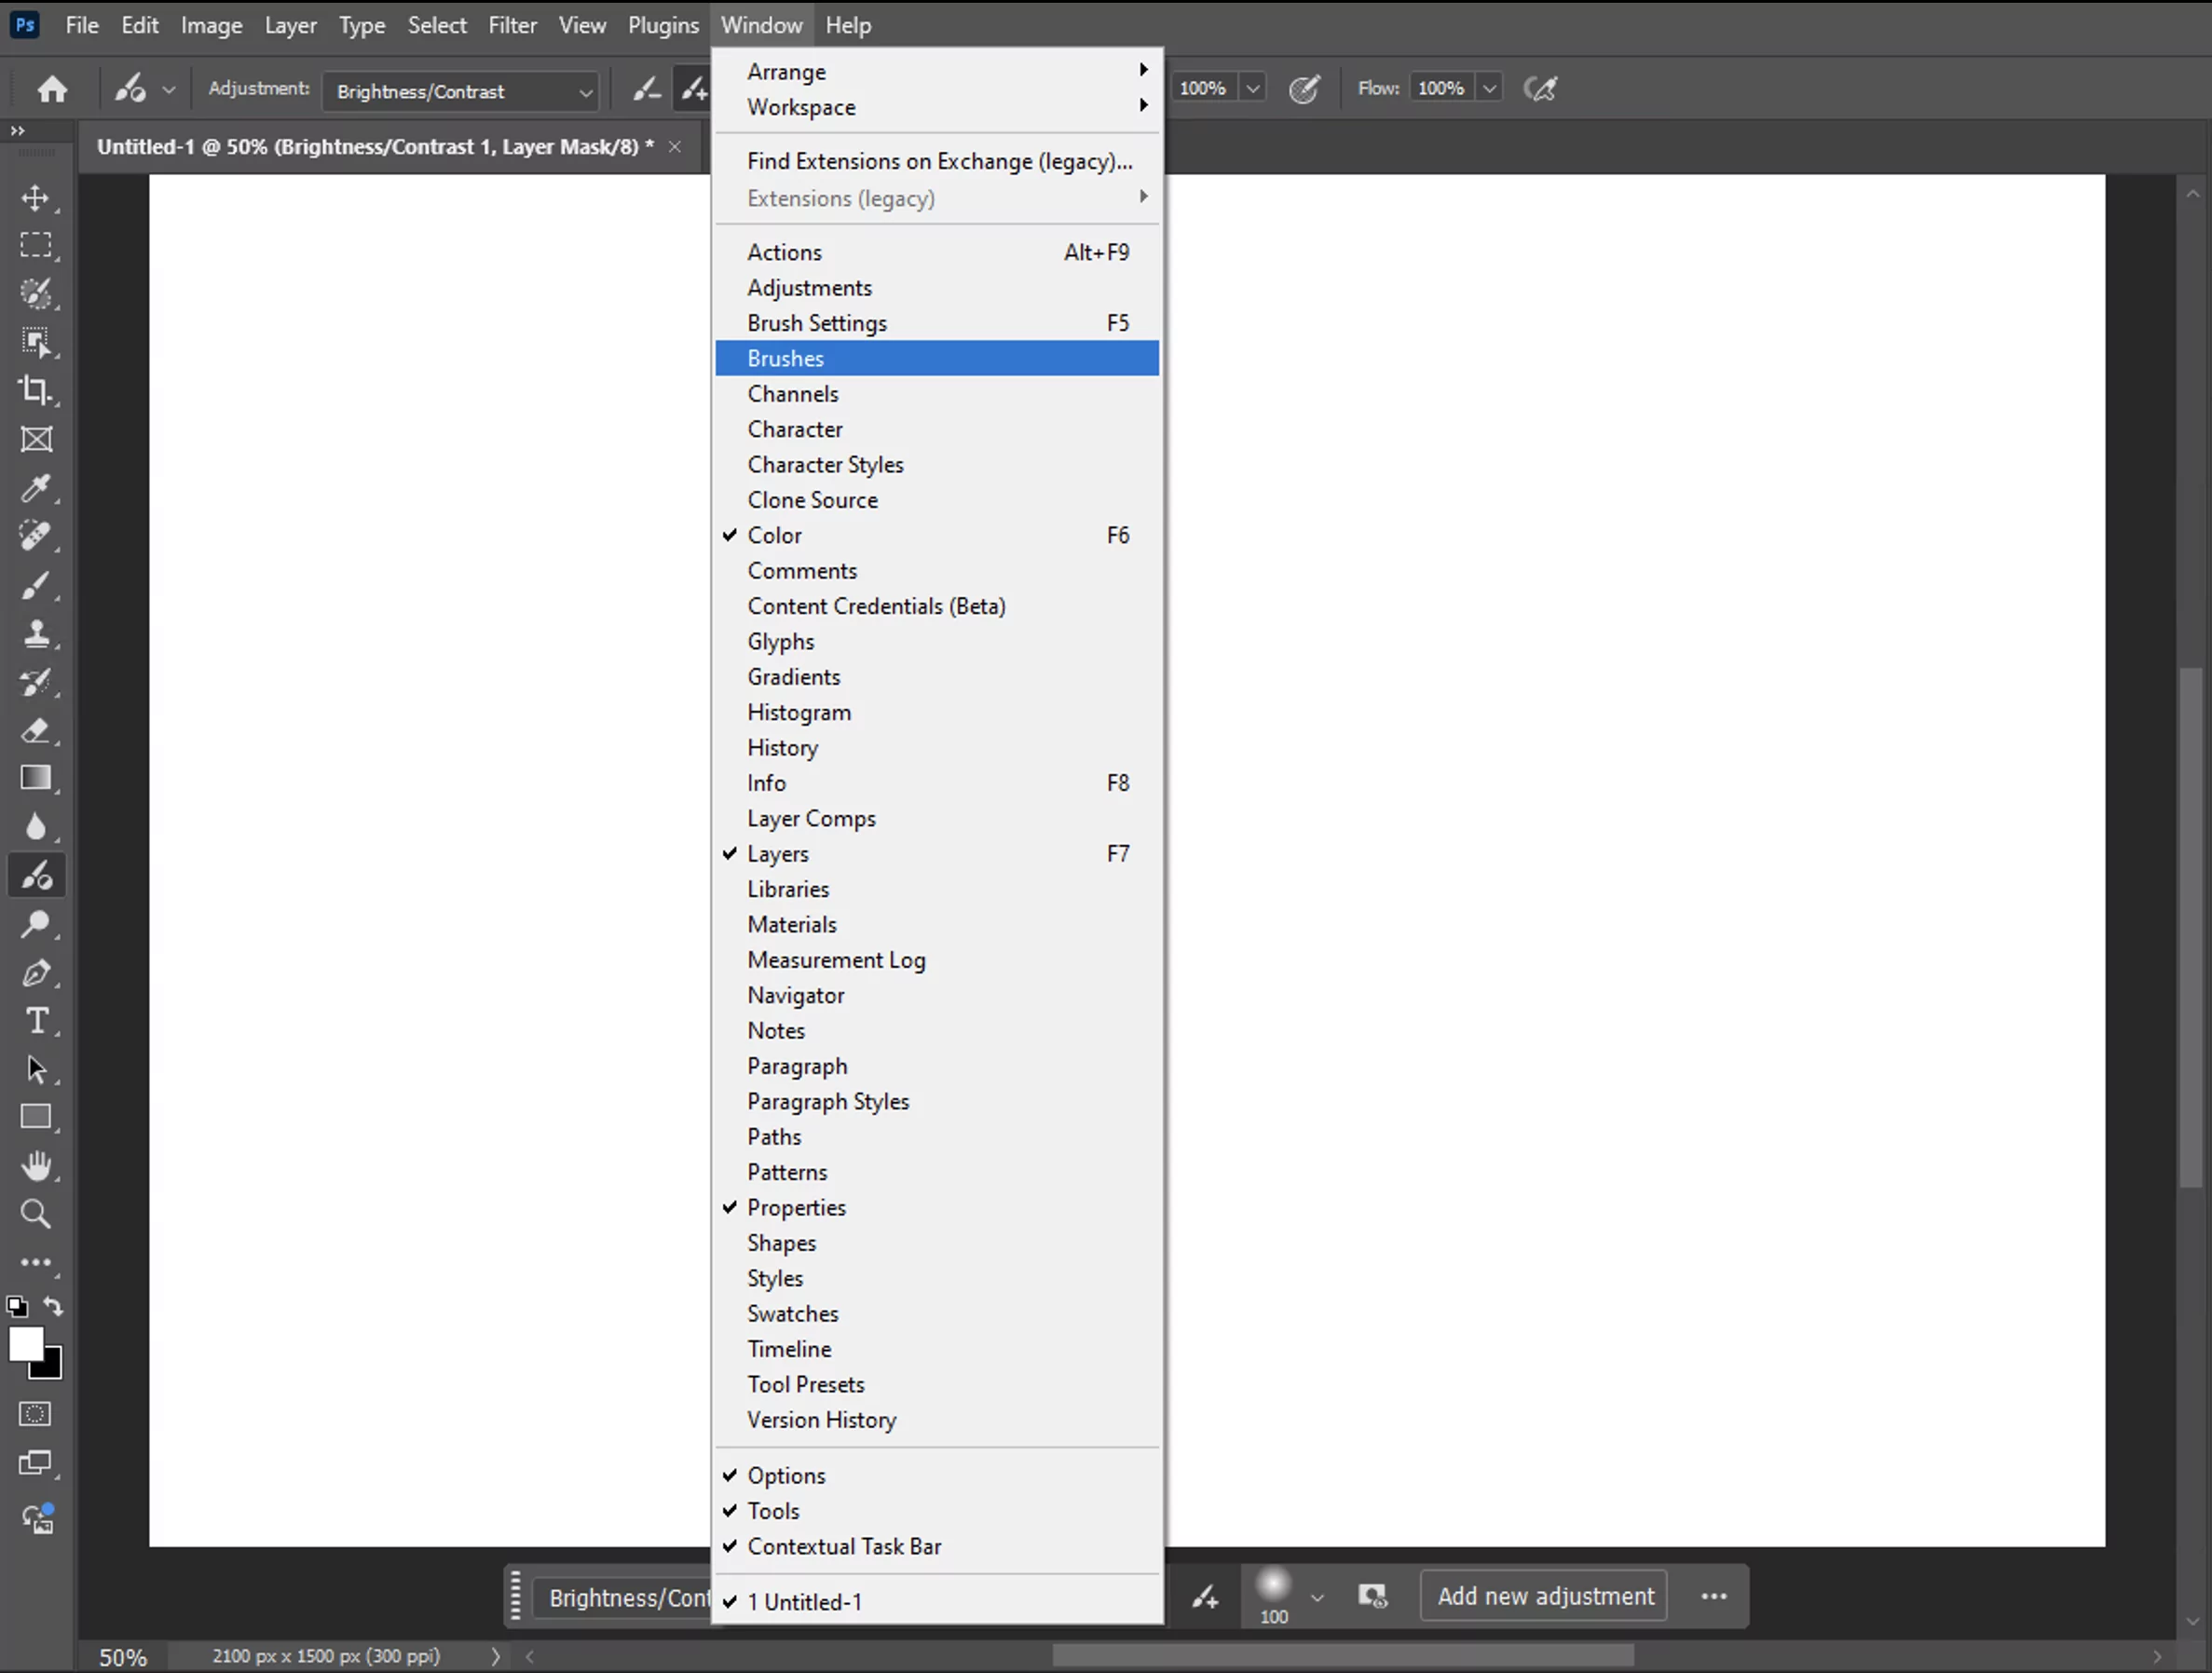Close the Untitled-1 document tab
This screenshot has width=2212, height=1673.
coord(675,146)
